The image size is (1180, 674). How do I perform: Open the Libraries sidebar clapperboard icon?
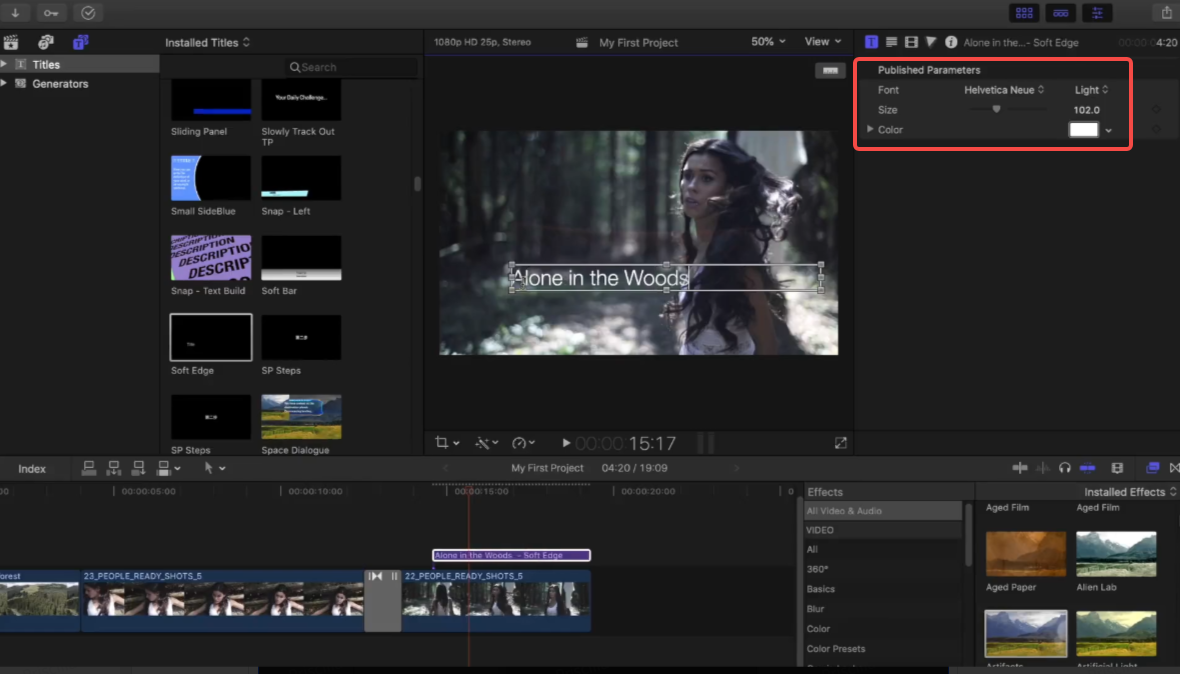12,42
